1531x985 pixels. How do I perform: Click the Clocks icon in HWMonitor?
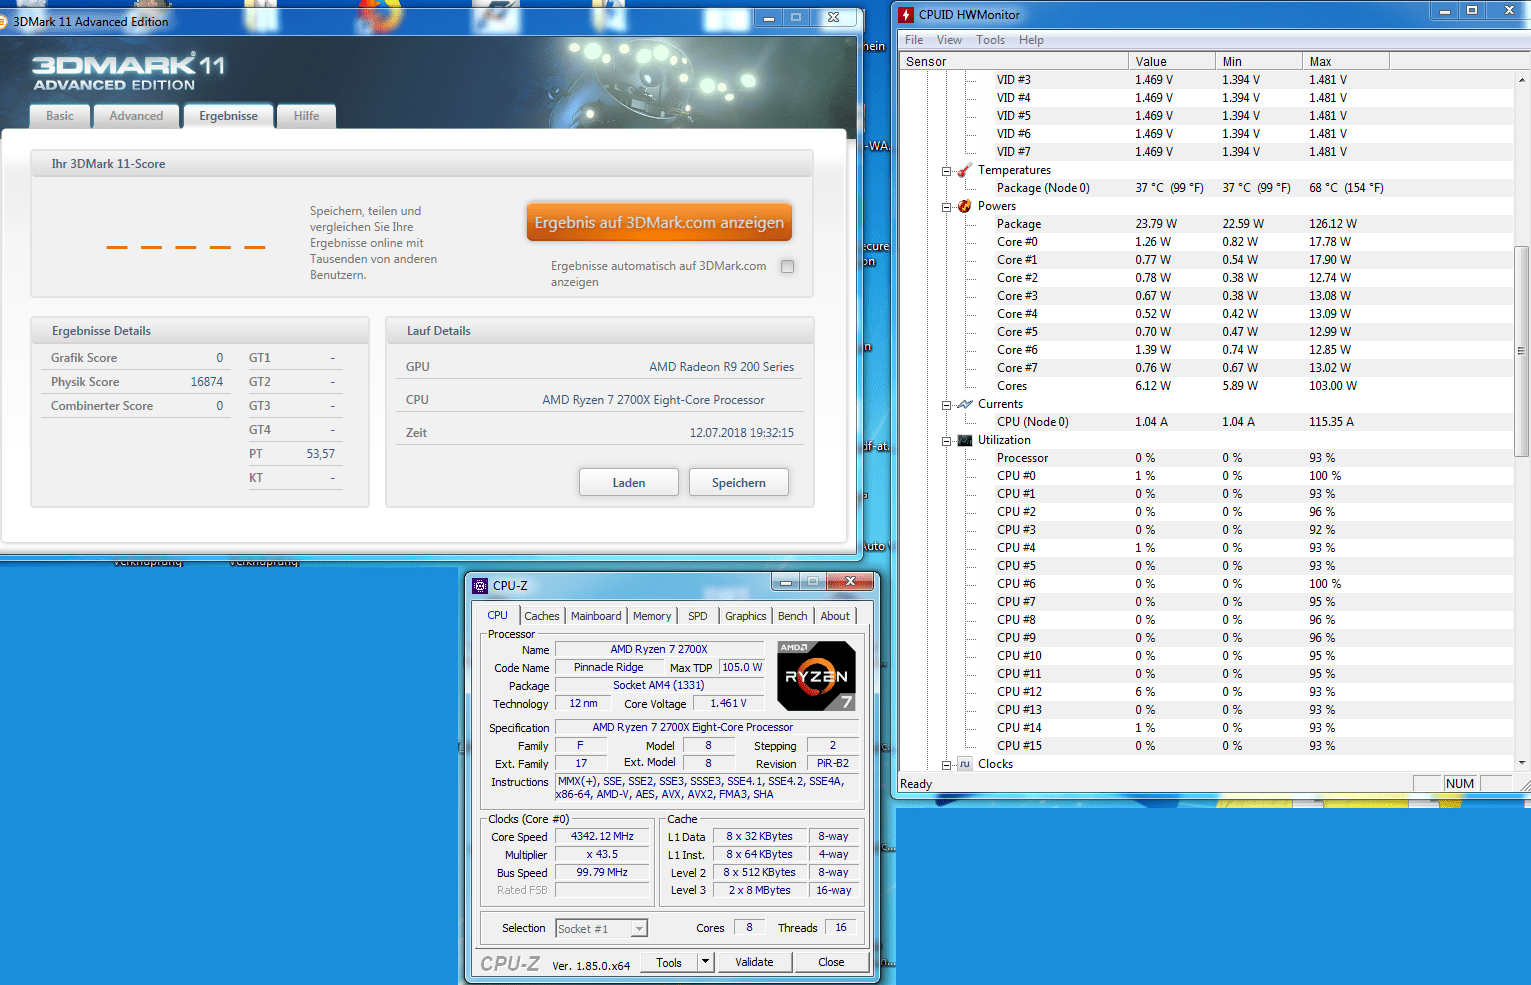pyautogui.click(x=965, y=764)
